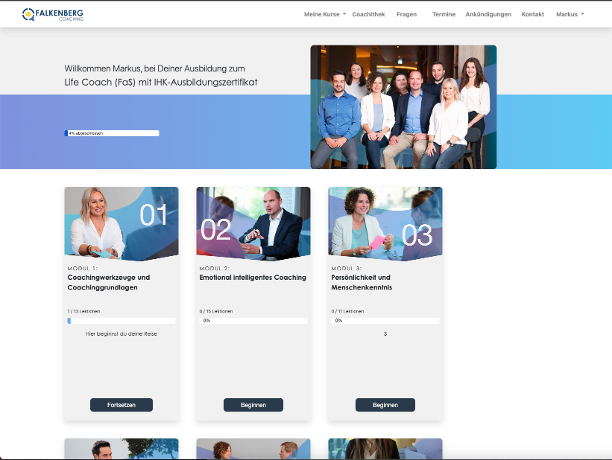Open the Coachithek menu item

368,15
